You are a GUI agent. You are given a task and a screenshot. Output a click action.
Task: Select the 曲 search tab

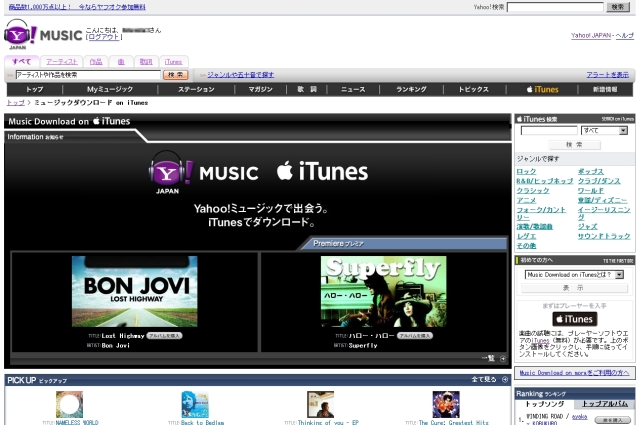pos(121,62)
